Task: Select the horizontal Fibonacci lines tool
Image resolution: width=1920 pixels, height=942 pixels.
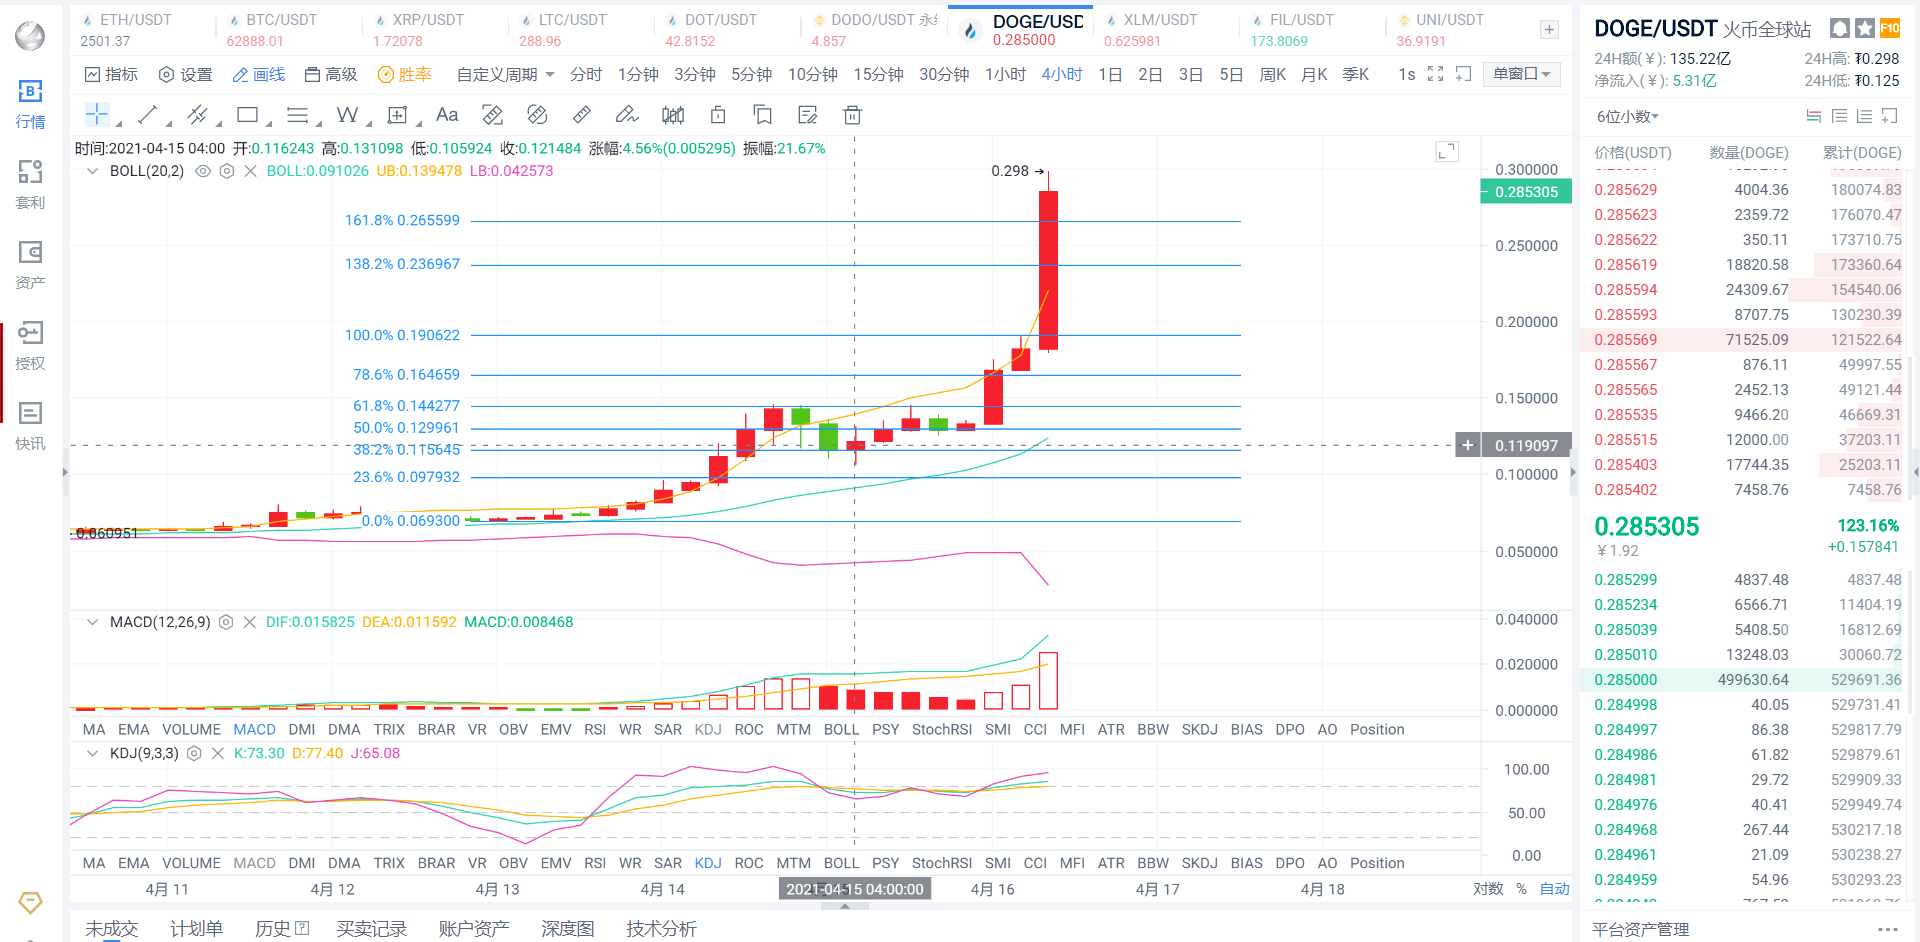Action: pyautogui.click(x=297, y=115)
